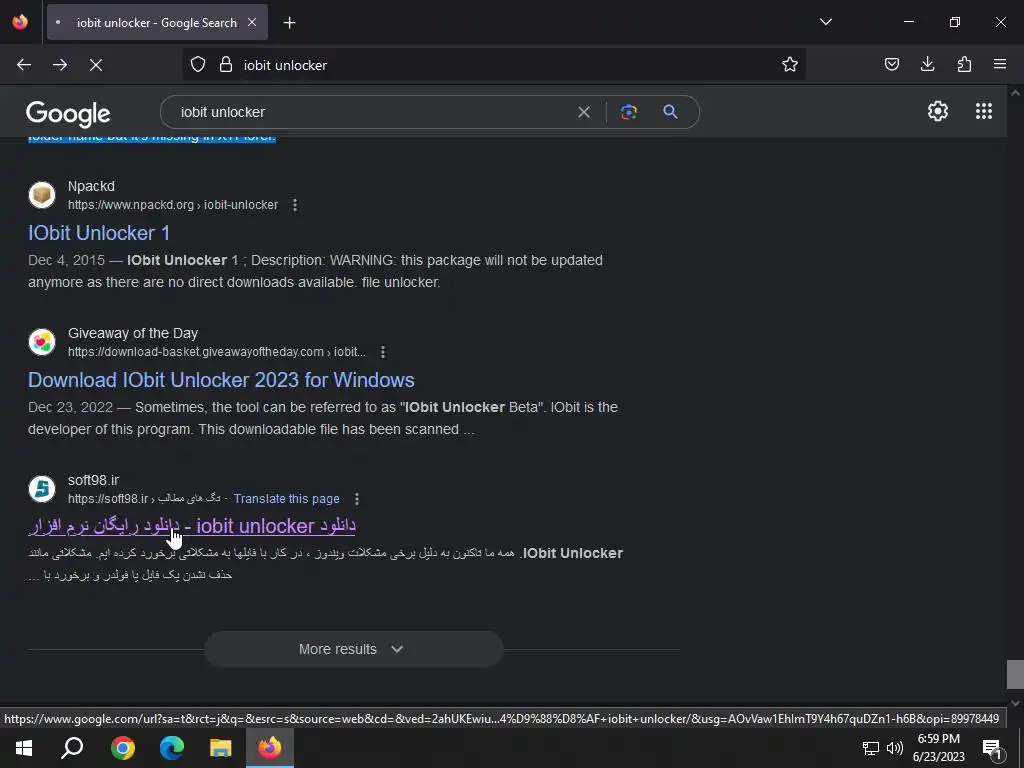Clear the Google search query
1024x768 pixels.
(584, 112)
